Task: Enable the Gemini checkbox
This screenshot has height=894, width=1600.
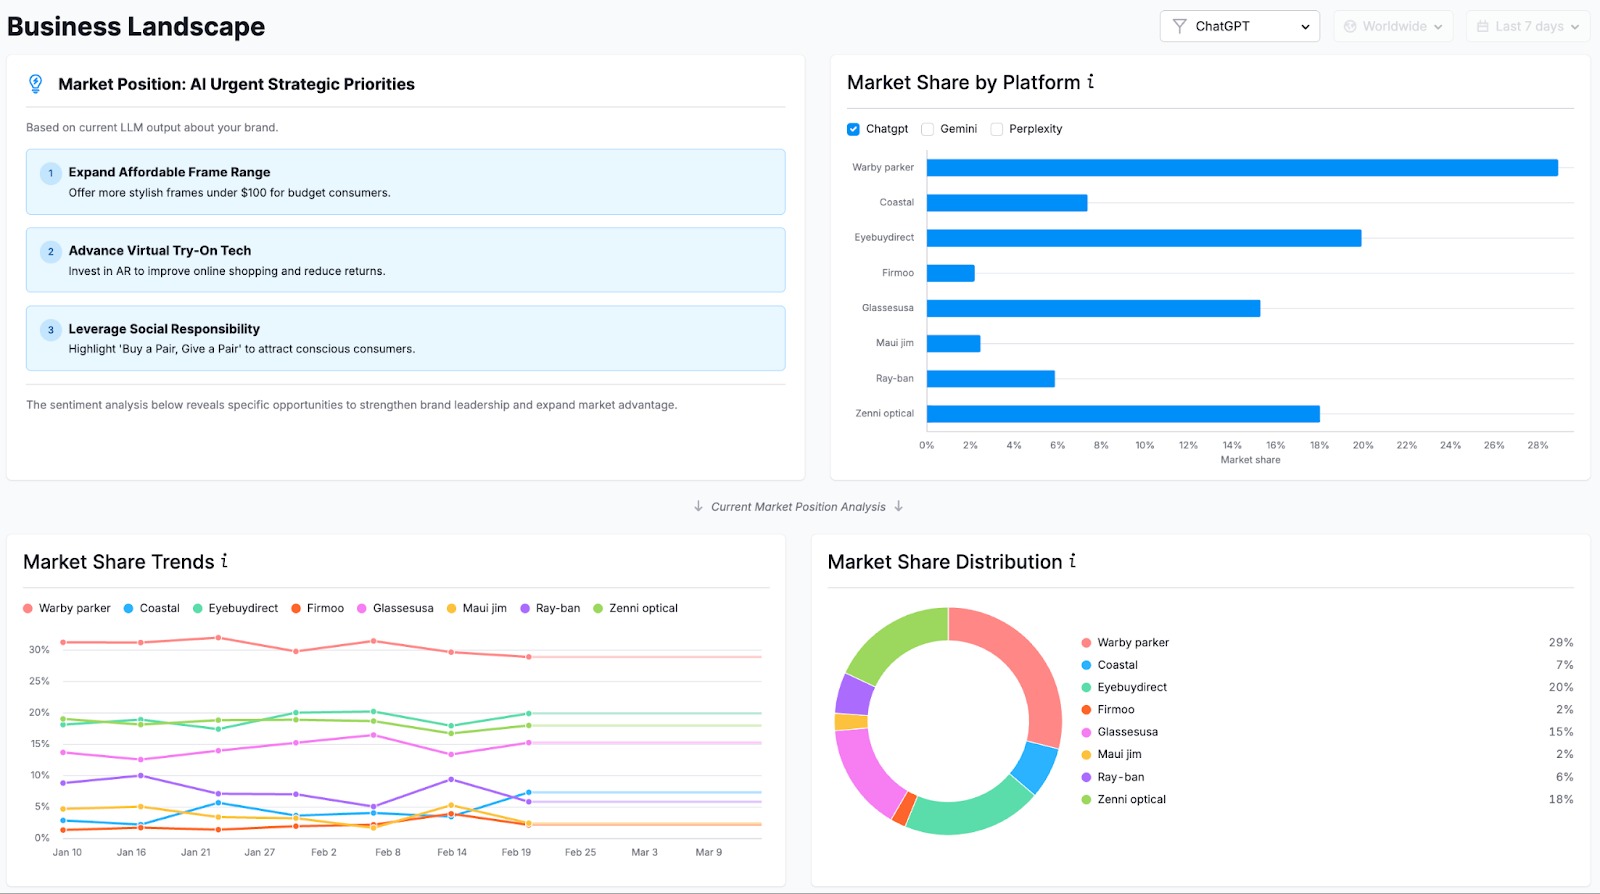Action: [x=927, y=129]
